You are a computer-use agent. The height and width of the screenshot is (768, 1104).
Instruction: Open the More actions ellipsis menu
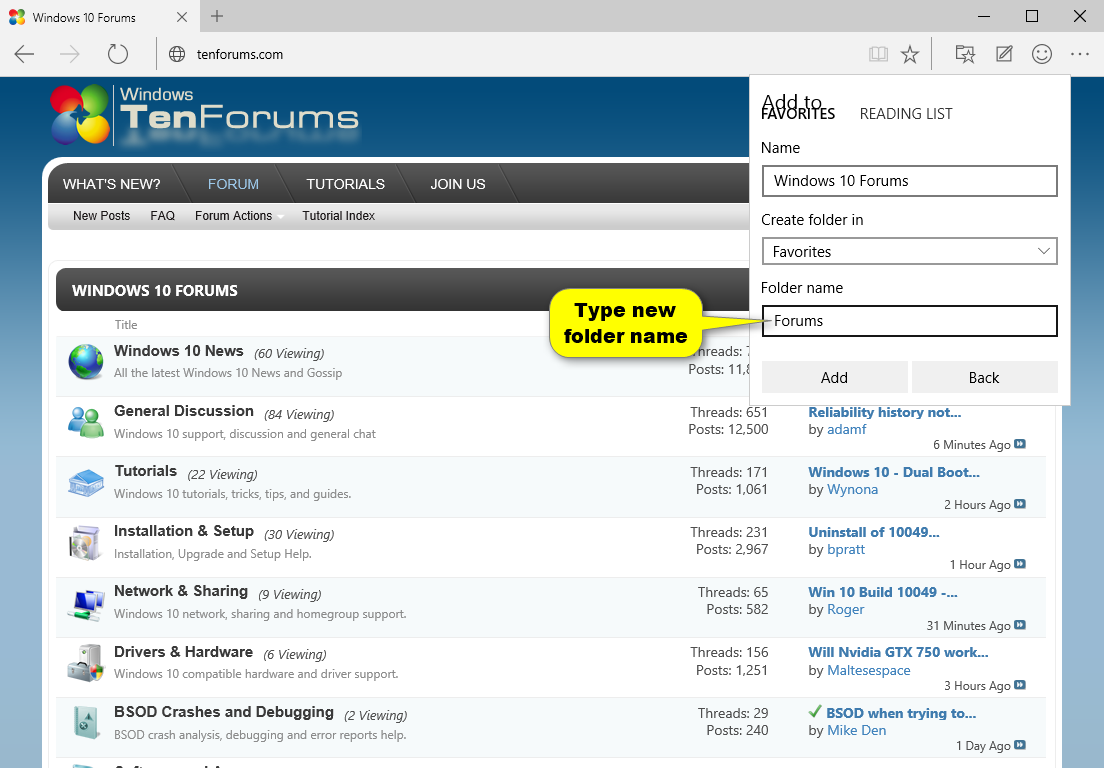tap(1079, 54)
